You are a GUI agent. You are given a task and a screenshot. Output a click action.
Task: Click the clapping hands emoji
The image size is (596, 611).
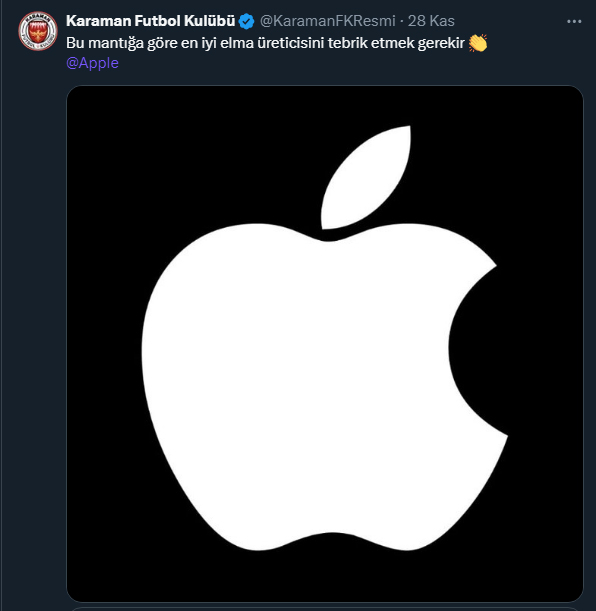[478, 43]
